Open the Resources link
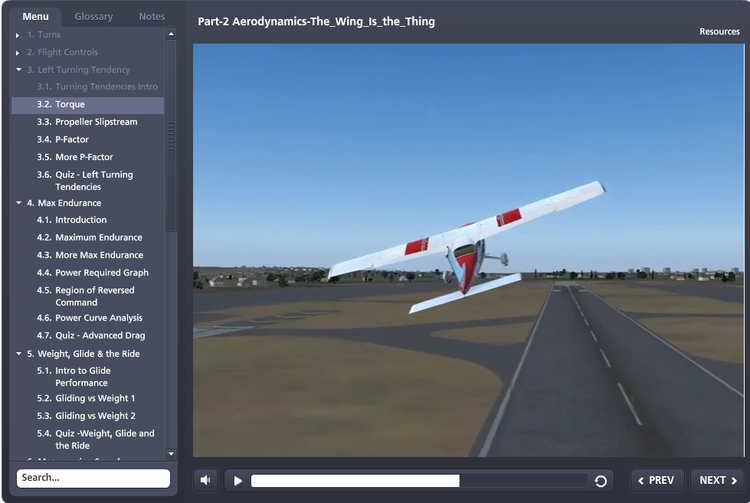This screenshot has height=503, width=750. [x=719, y=32]
